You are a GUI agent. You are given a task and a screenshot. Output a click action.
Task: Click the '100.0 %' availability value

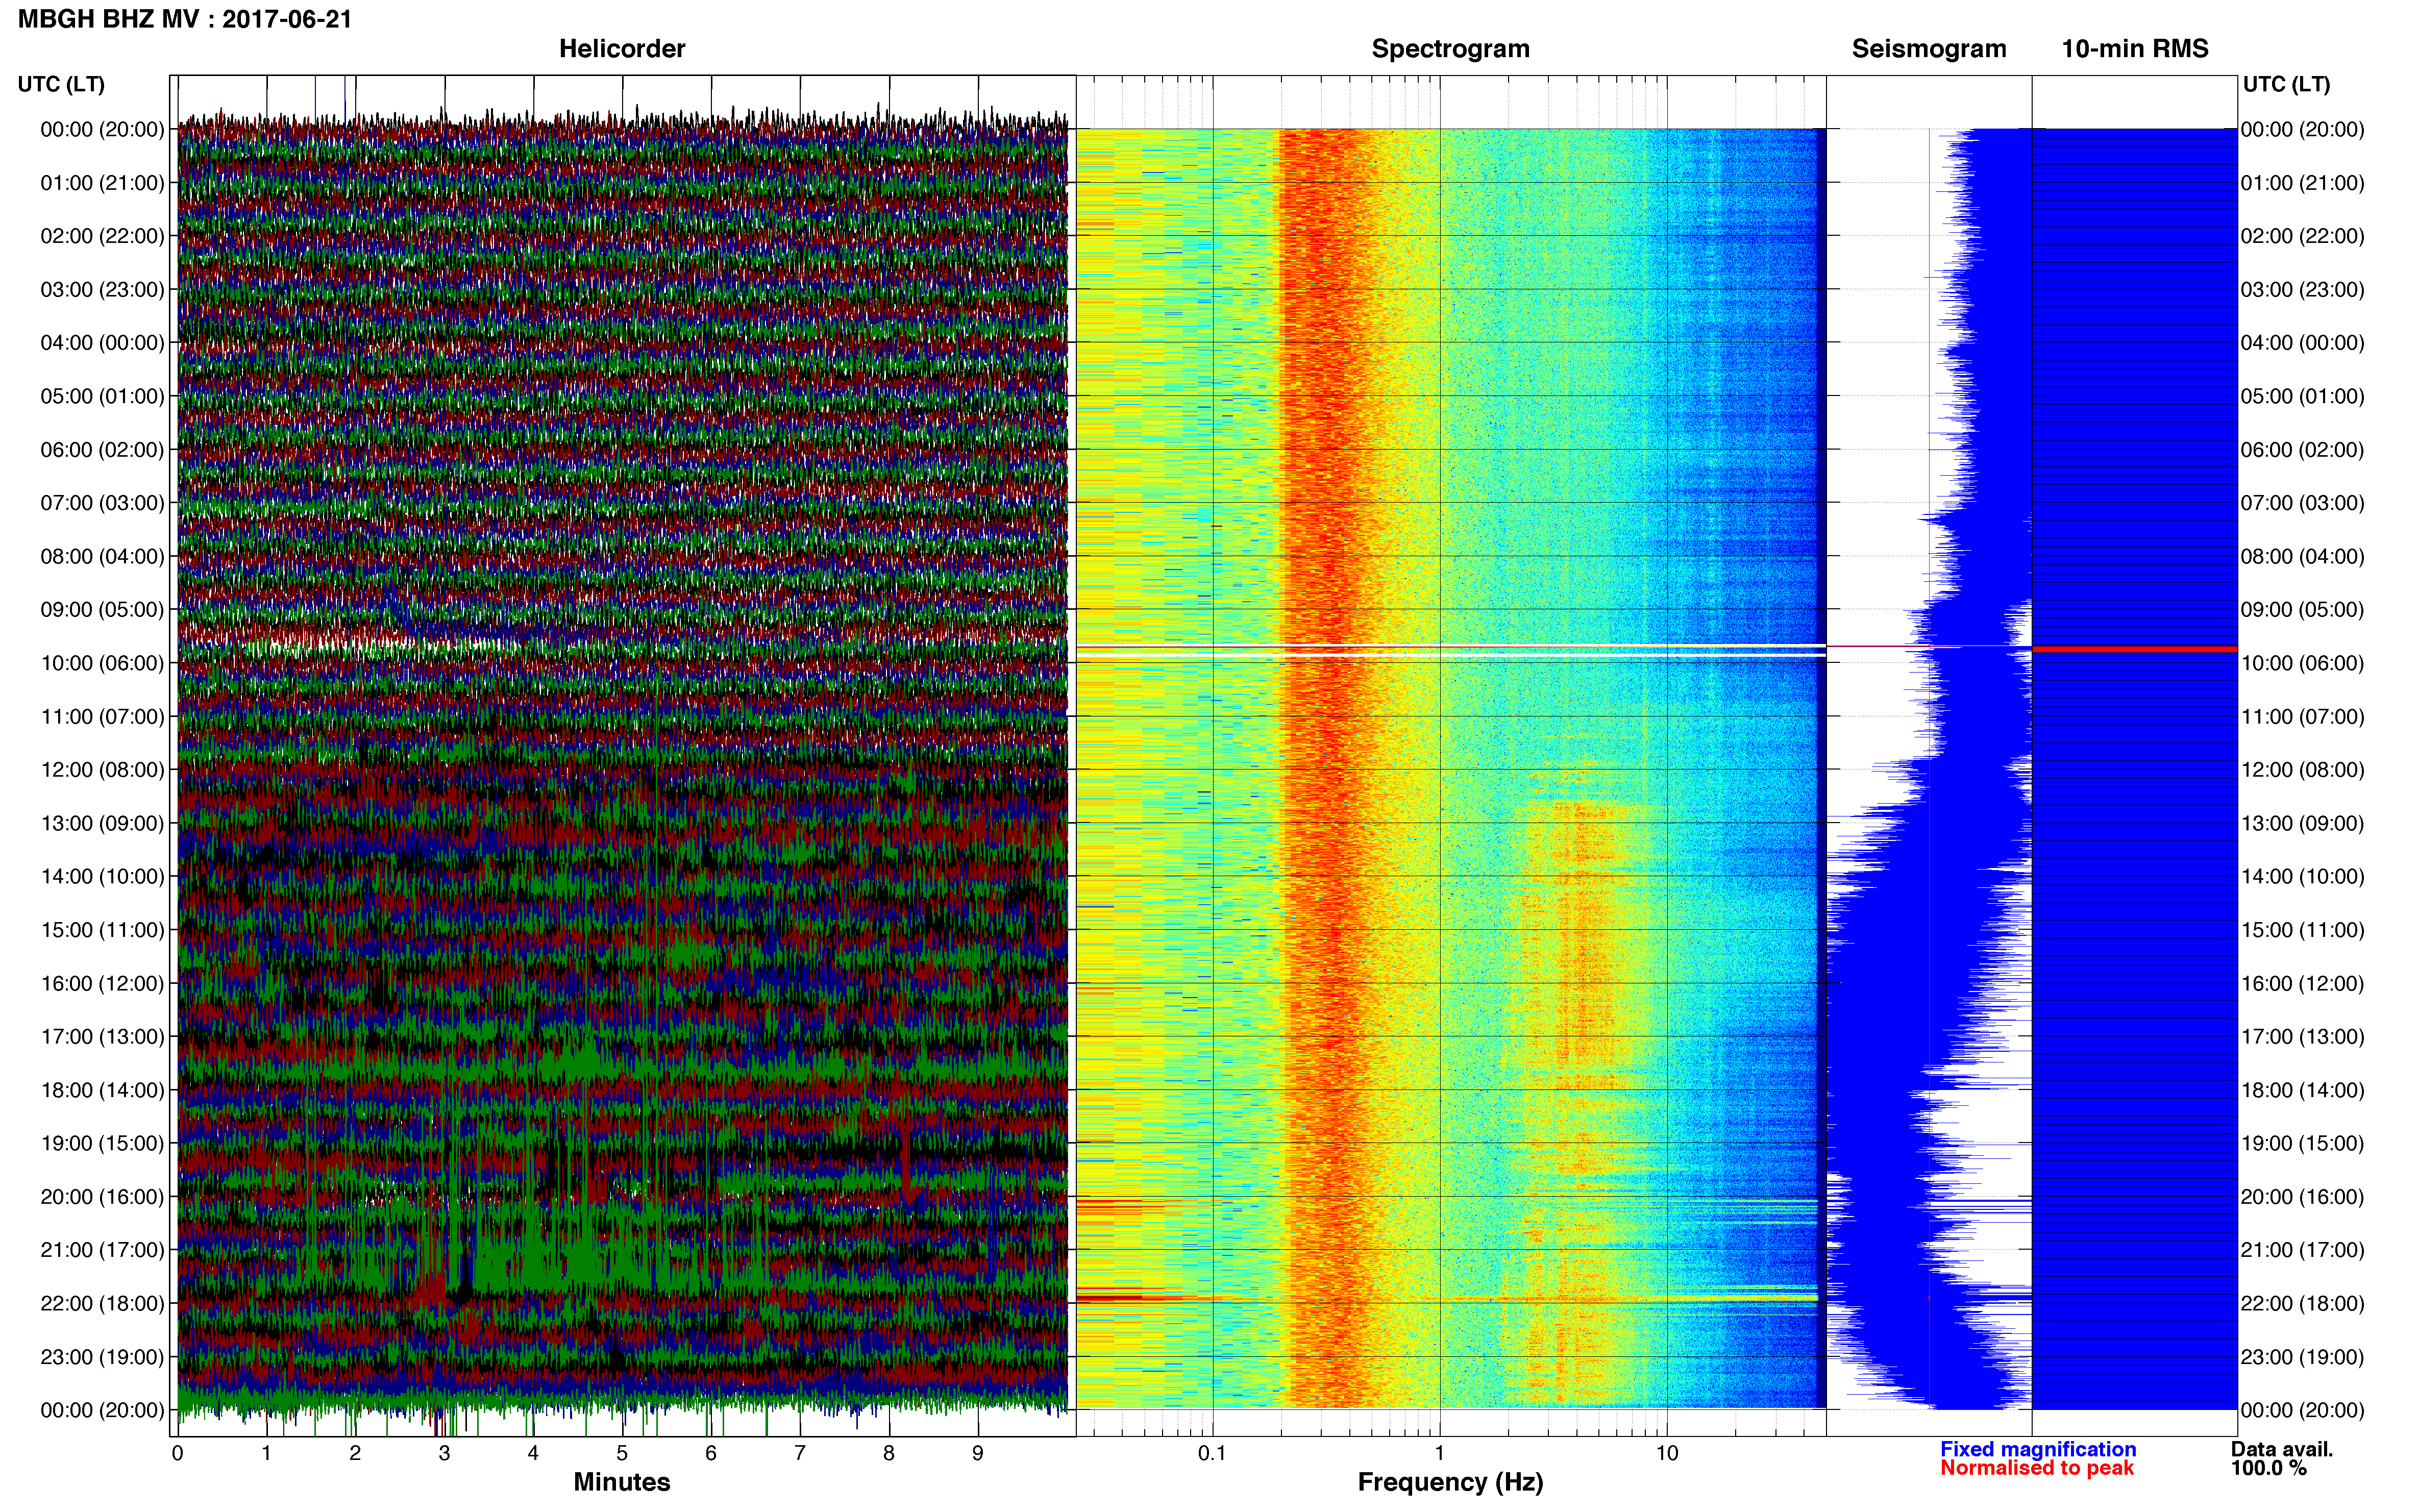click(x=2268, y=1468)
